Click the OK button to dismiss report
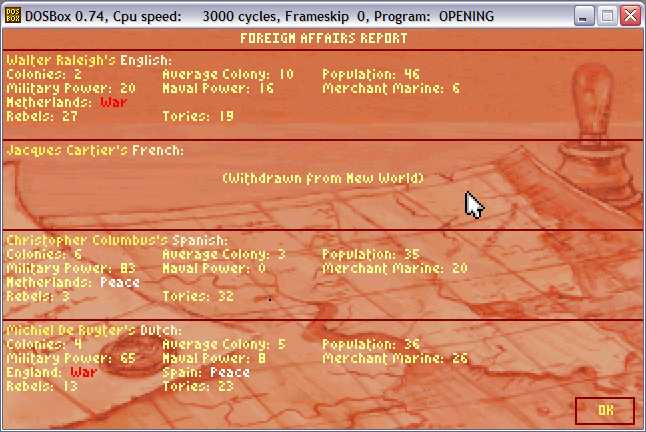 604,410
